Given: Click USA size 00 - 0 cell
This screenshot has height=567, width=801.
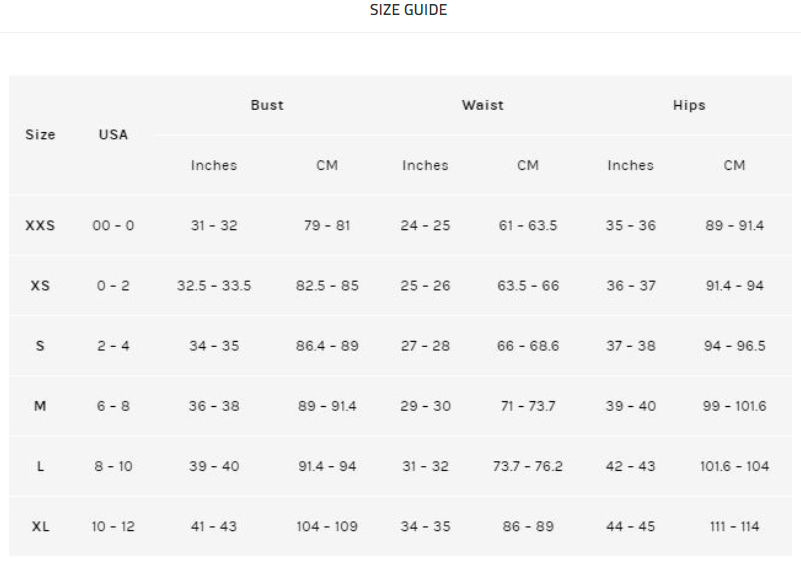Looking at the screenshot, I should click(113, 226).
